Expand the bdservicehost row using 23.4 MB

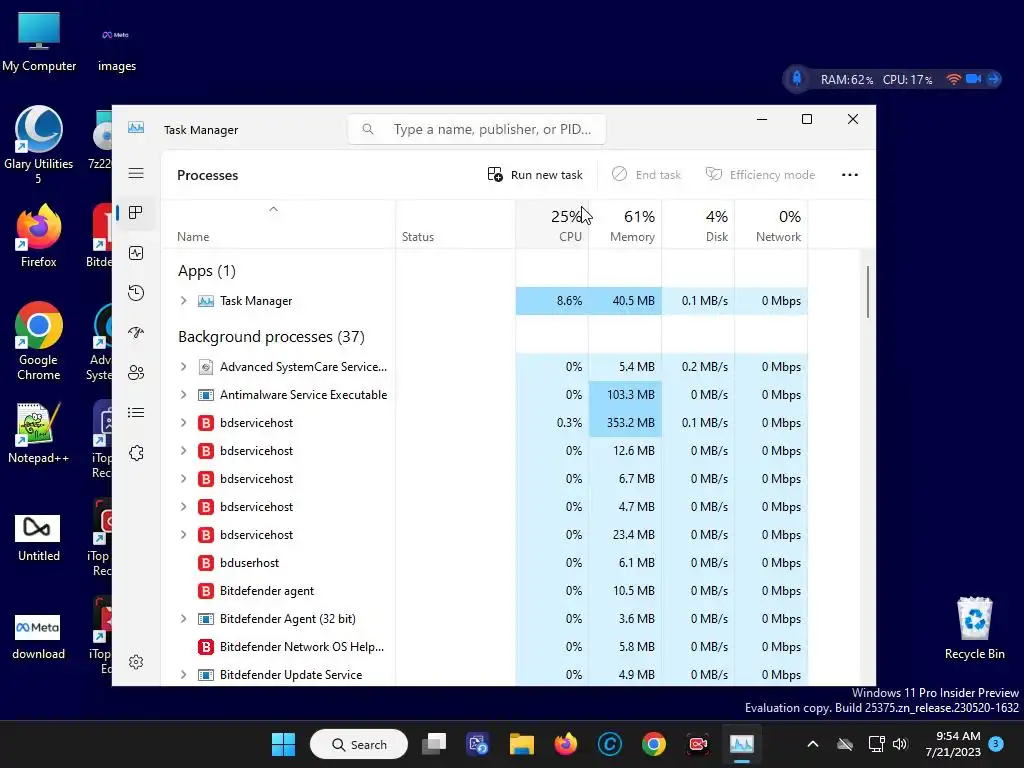[184, 535]
